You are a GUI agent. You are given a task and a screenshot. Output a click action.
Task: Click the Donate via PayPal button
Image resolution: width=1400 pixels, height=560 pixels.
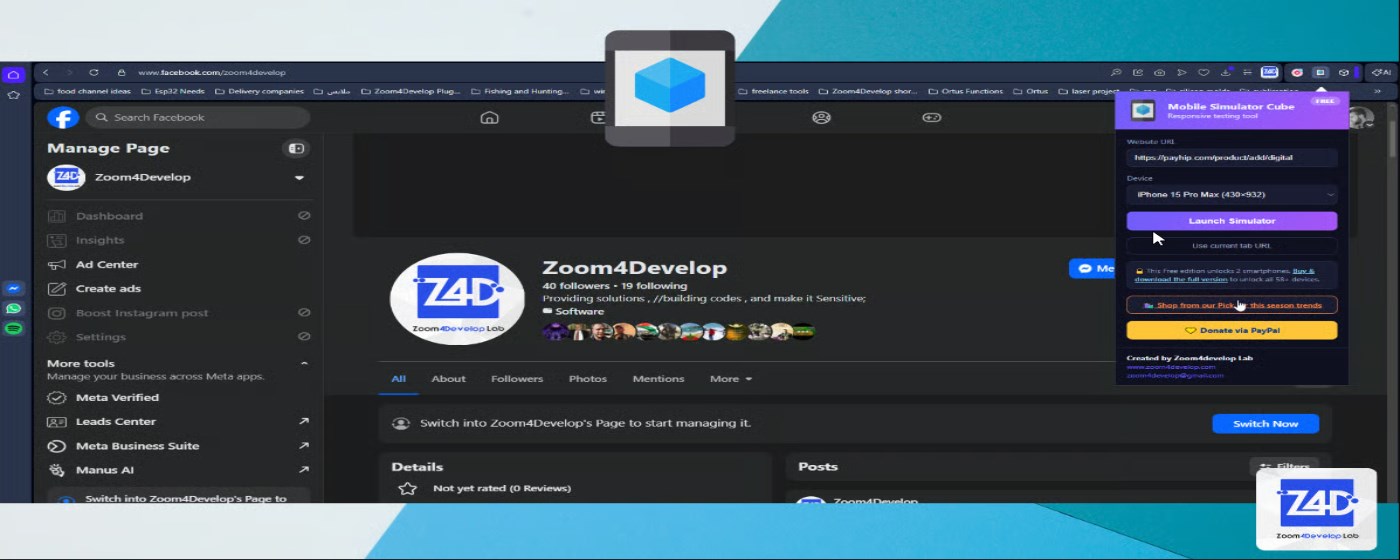pos(1231,330)
